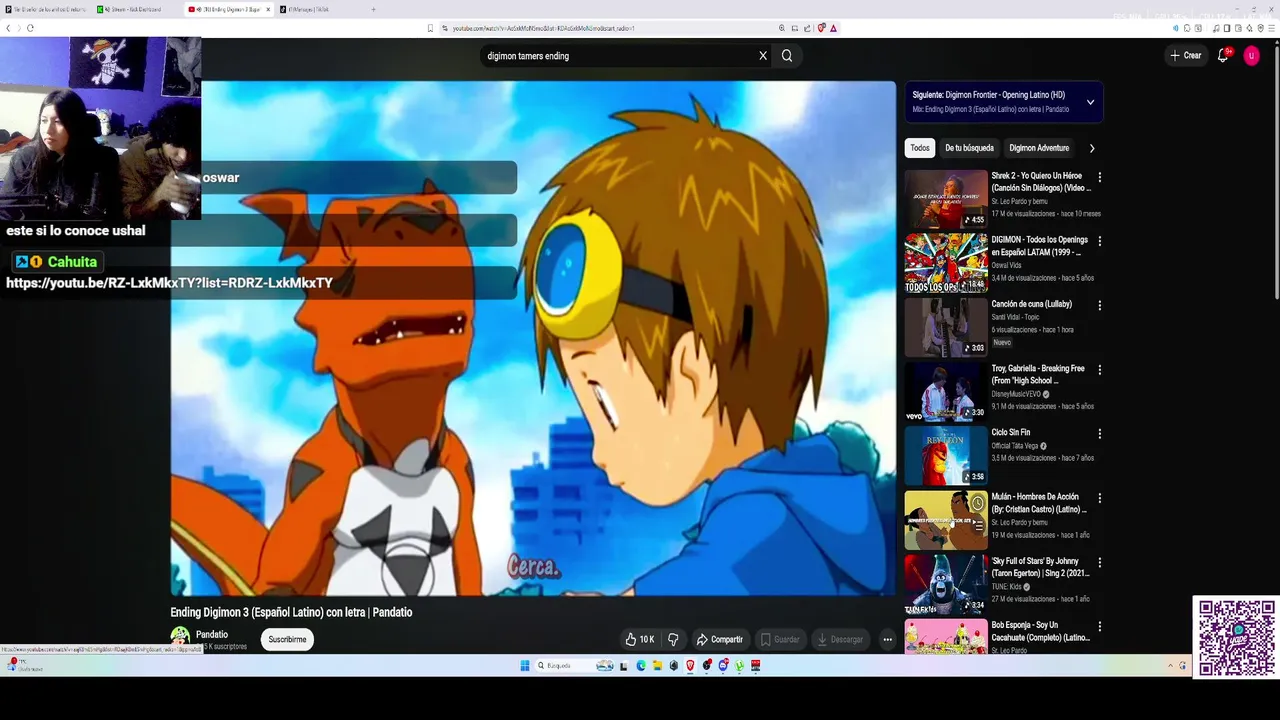Click the Brave shields lion icon
The image size is (1280, 720).
pos(821,28)
